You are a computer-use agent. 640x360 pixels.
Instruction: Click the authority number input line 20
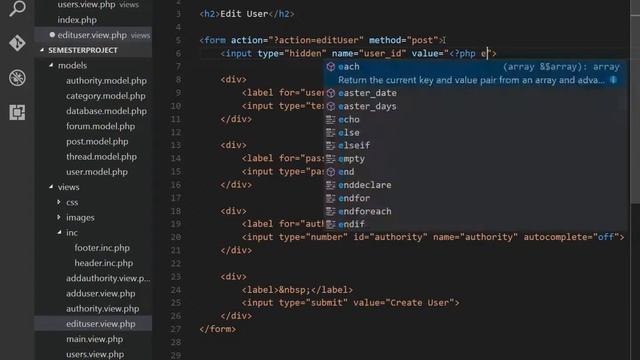coord(433,237)
